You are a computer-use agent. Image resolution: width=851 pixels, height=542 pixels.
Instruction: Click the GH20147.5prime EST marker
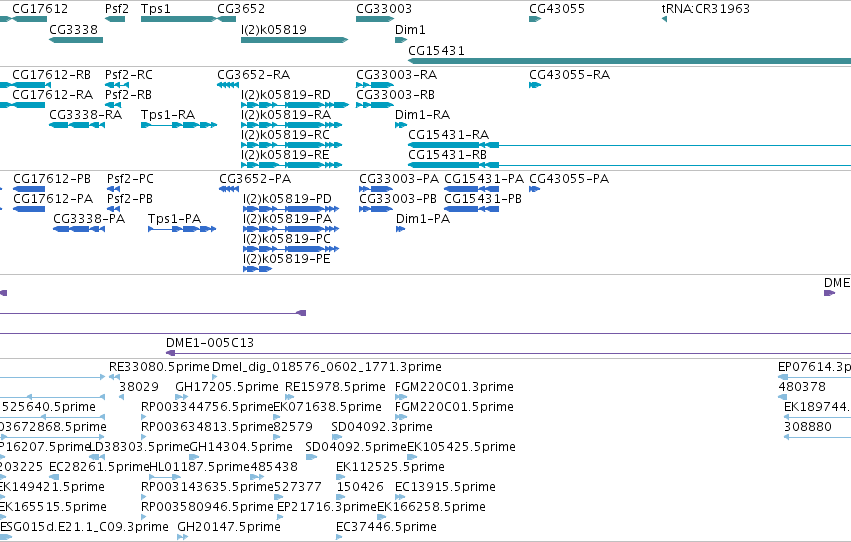point(183,537)
